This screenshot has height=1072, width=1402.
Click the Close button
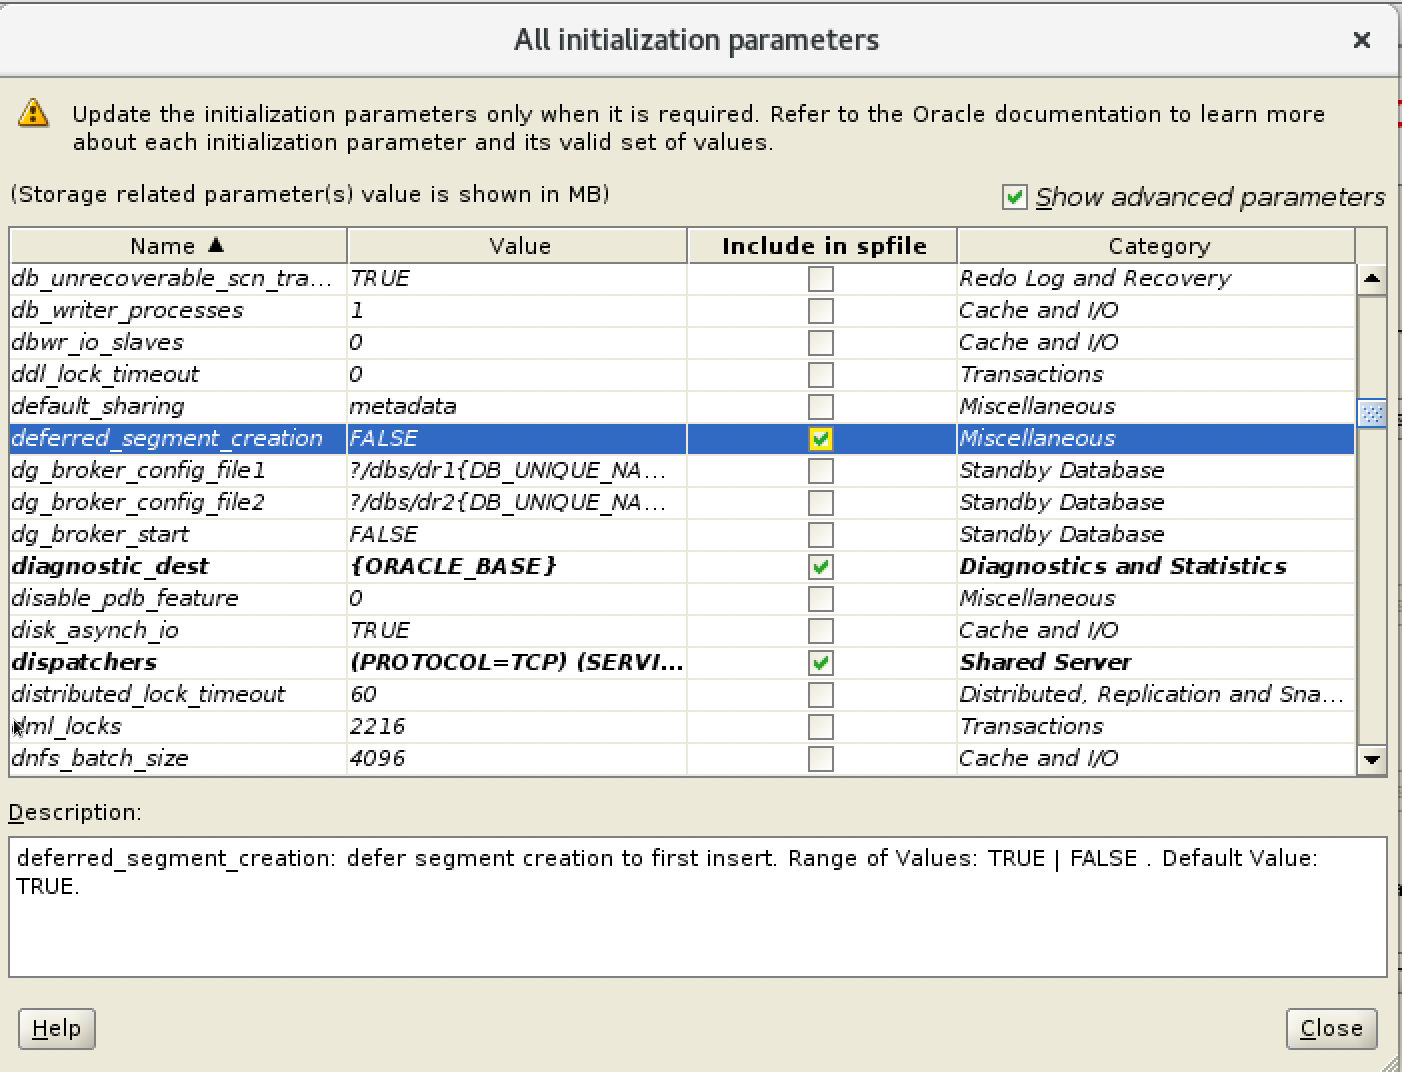(x=1331, y=1028)
